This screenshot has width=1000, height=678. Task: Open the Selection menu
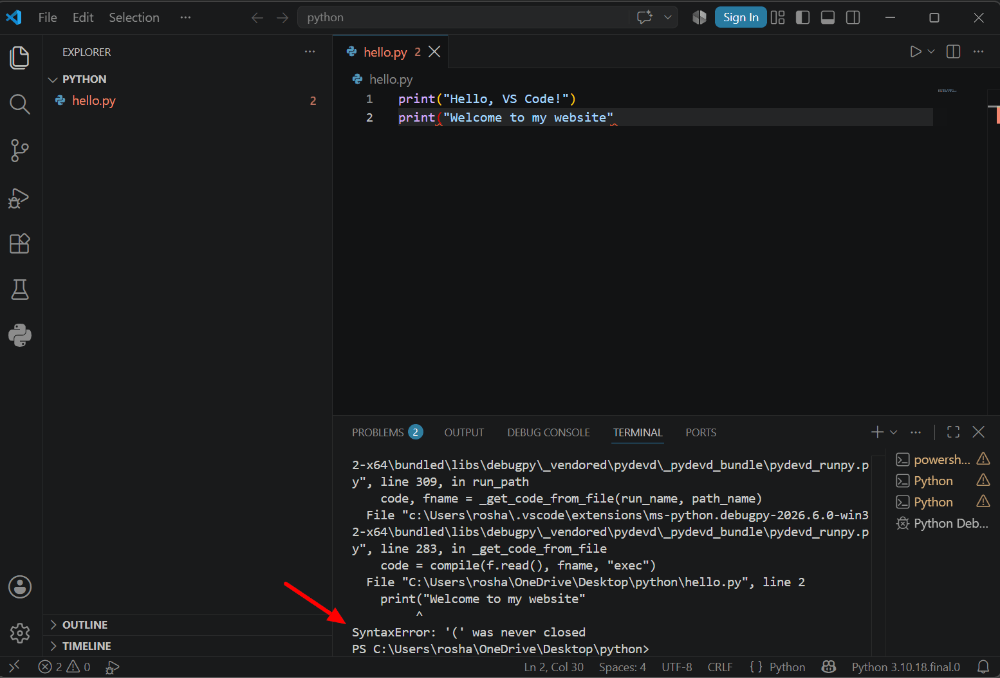134,17
